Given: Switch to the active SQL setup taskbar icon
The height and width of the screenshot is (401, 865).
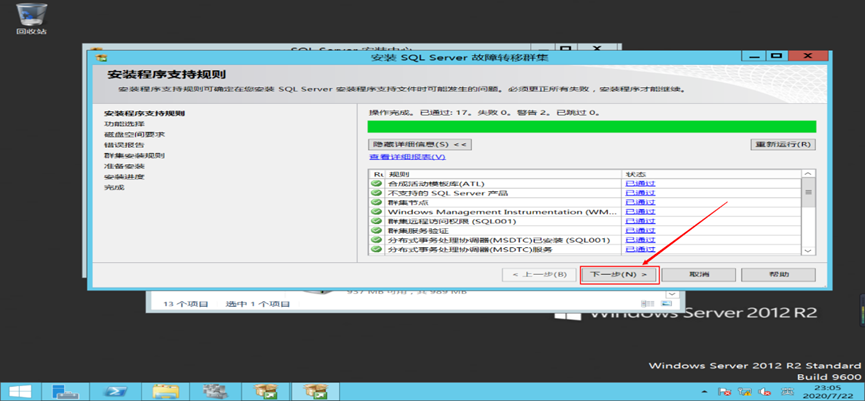Looking at the screenshot, I should point(314,392).
